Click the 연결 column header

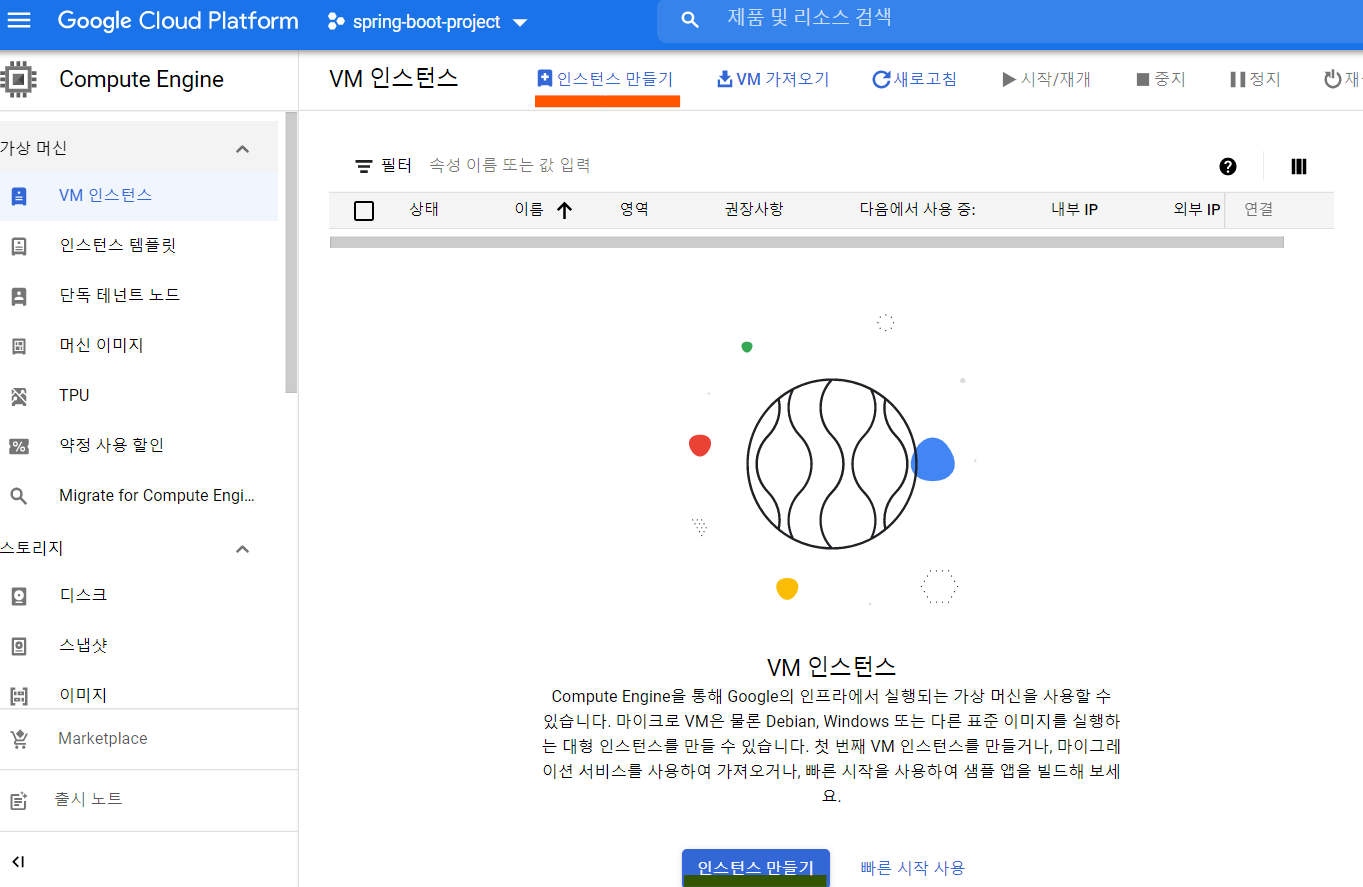point(1258,210)
